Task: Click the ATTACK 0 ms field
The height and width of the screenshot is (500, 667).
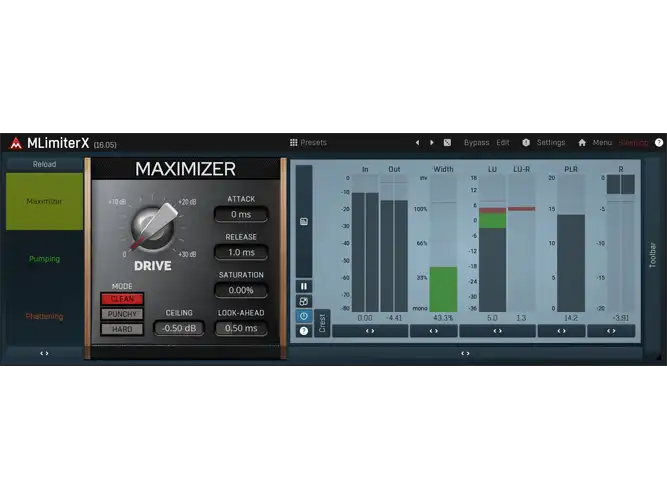Action: (241, 214)
